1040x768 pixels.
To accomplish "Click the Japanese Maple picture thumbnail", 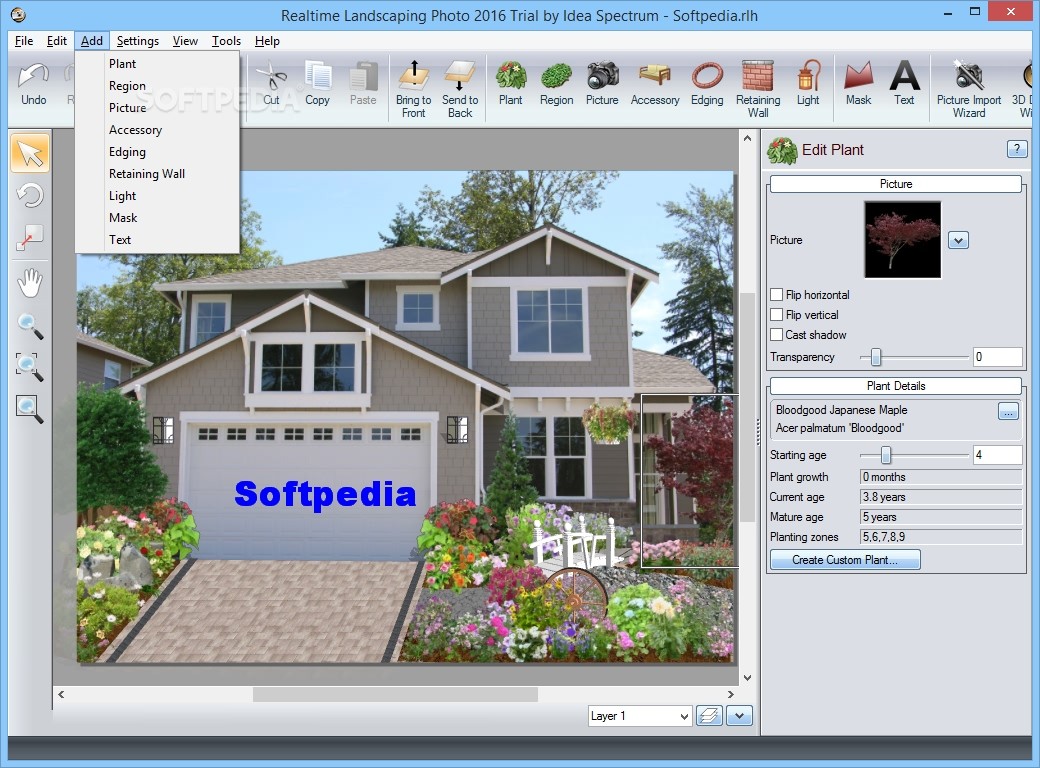I will [x=902, y=240].
